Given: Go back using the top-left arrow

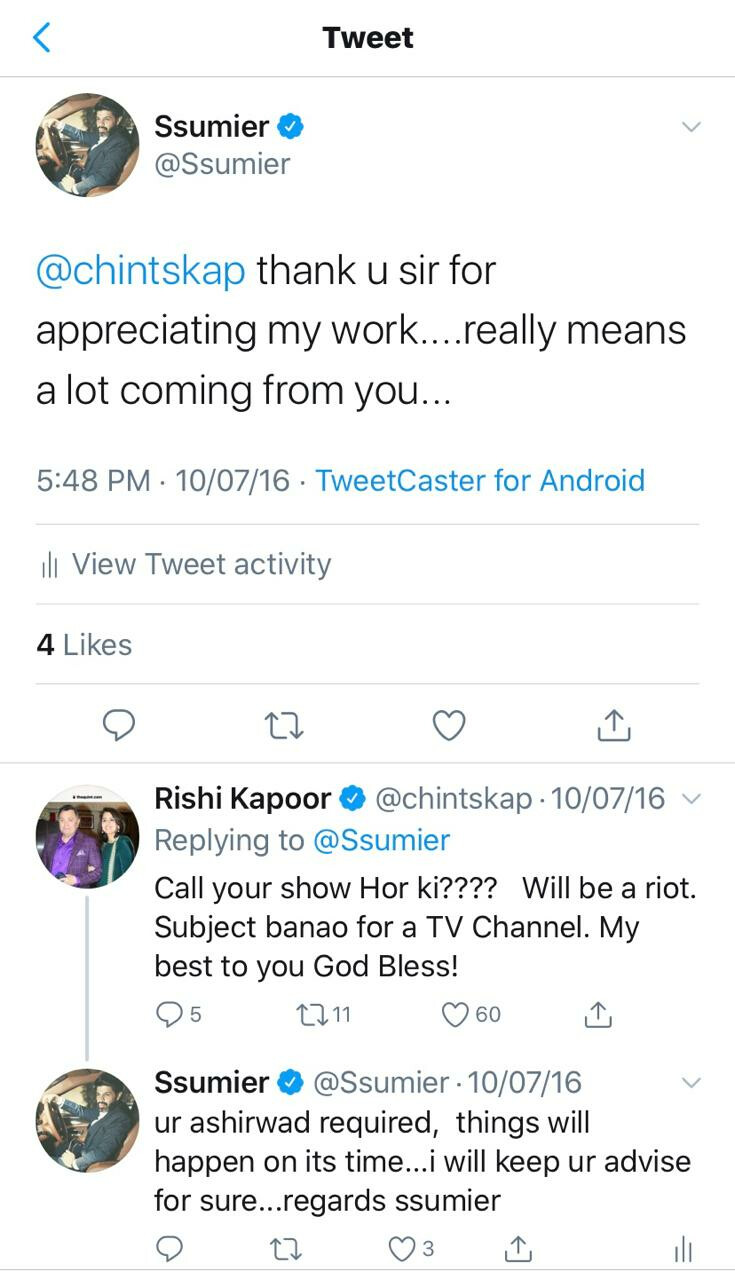Looking at the screenshot, I should (x=42, y=38).
